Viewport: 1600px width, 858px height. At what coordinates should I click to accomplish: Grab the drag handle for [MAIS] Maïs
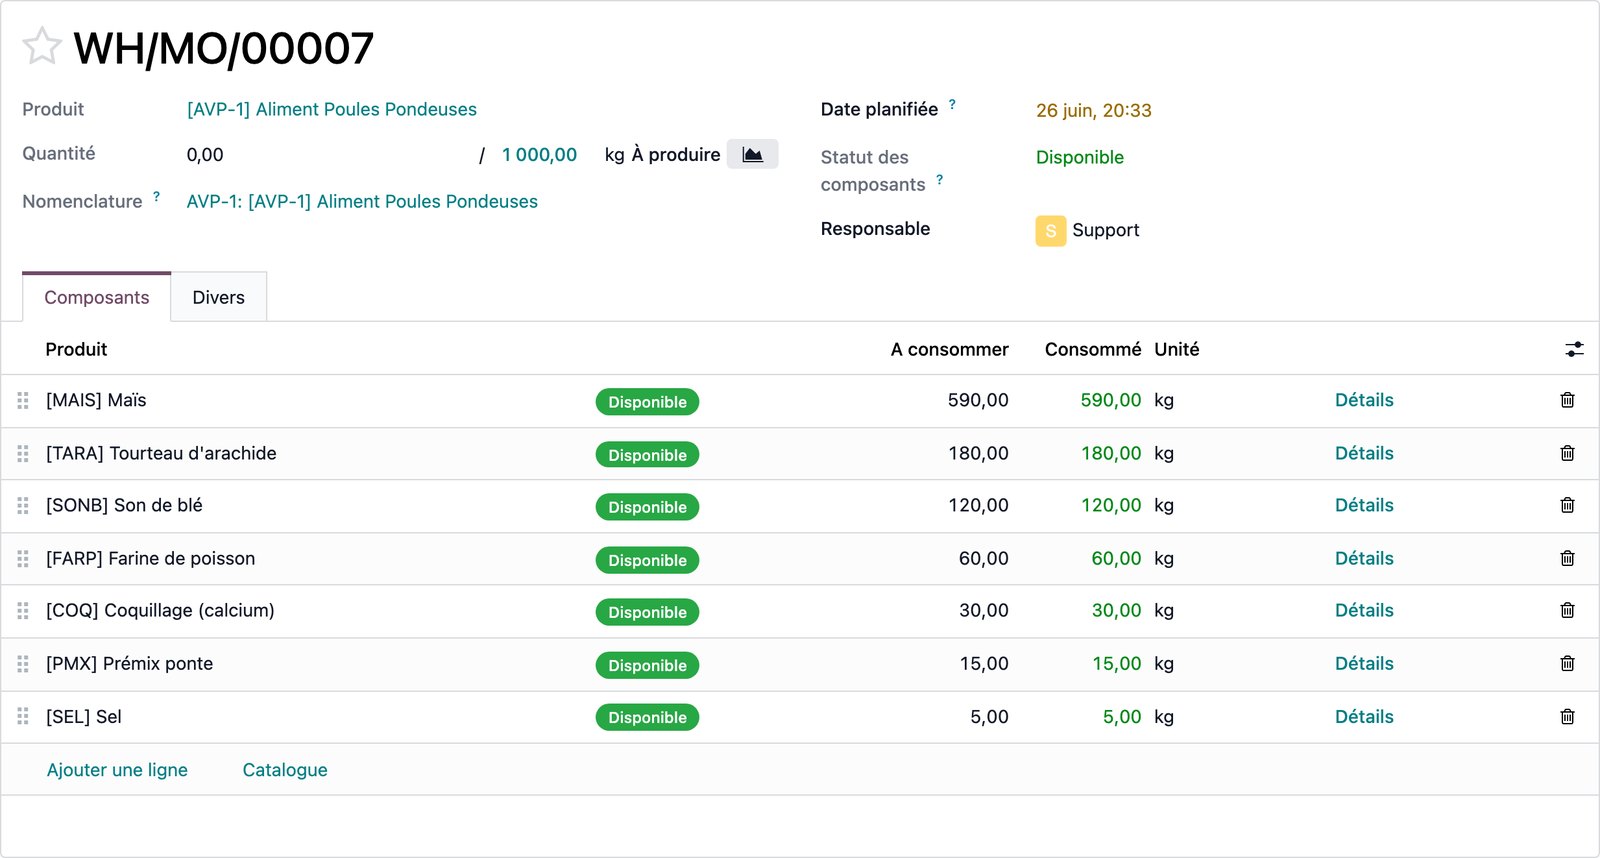23,400
